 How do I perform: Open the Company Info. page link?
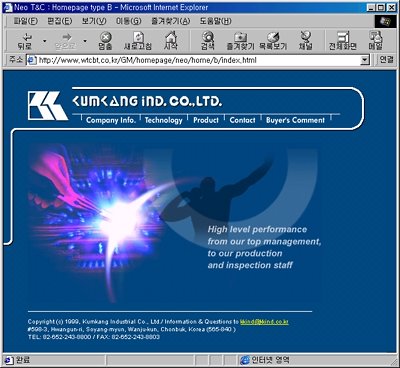[111, 120]
